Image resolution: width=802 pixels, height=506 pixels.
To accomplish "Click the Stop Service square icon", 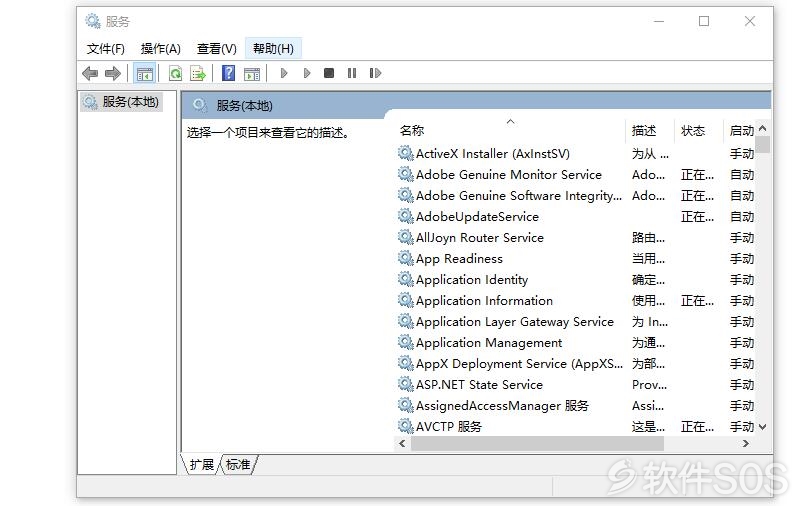I will click(x=329, y=73).
